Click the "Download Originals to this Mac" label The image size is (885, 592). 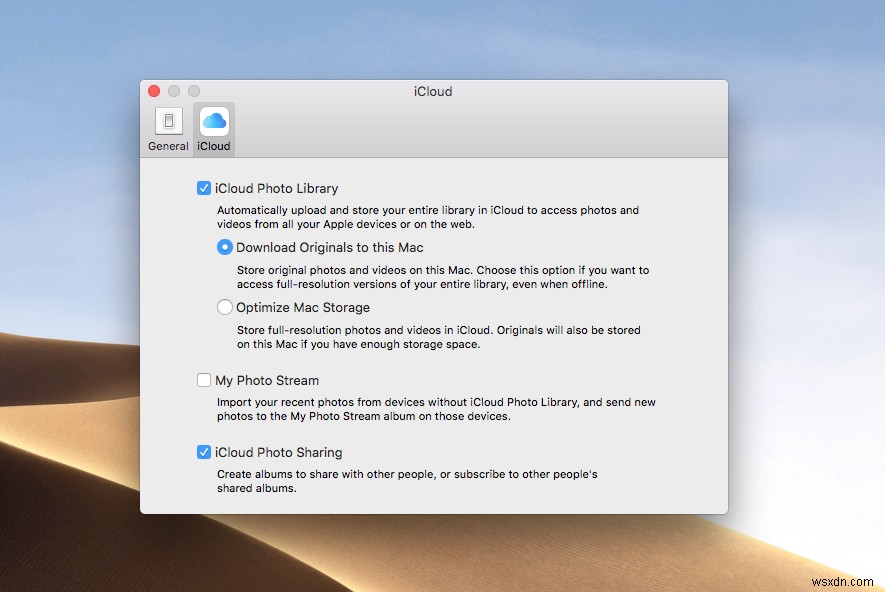pos(330,247)
